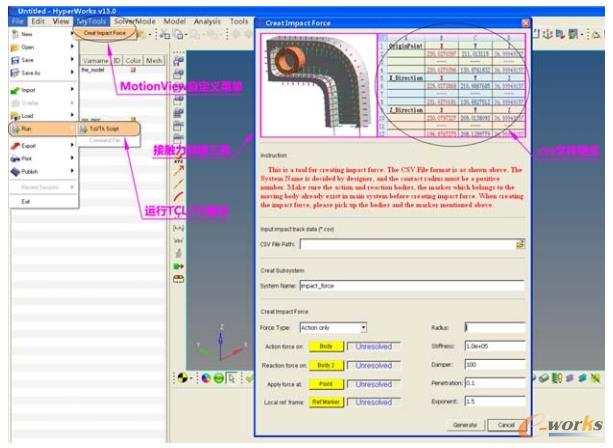Open the Analysis menu
The height and width of the screenshot is (448, 613).
[x=207, y=21]
